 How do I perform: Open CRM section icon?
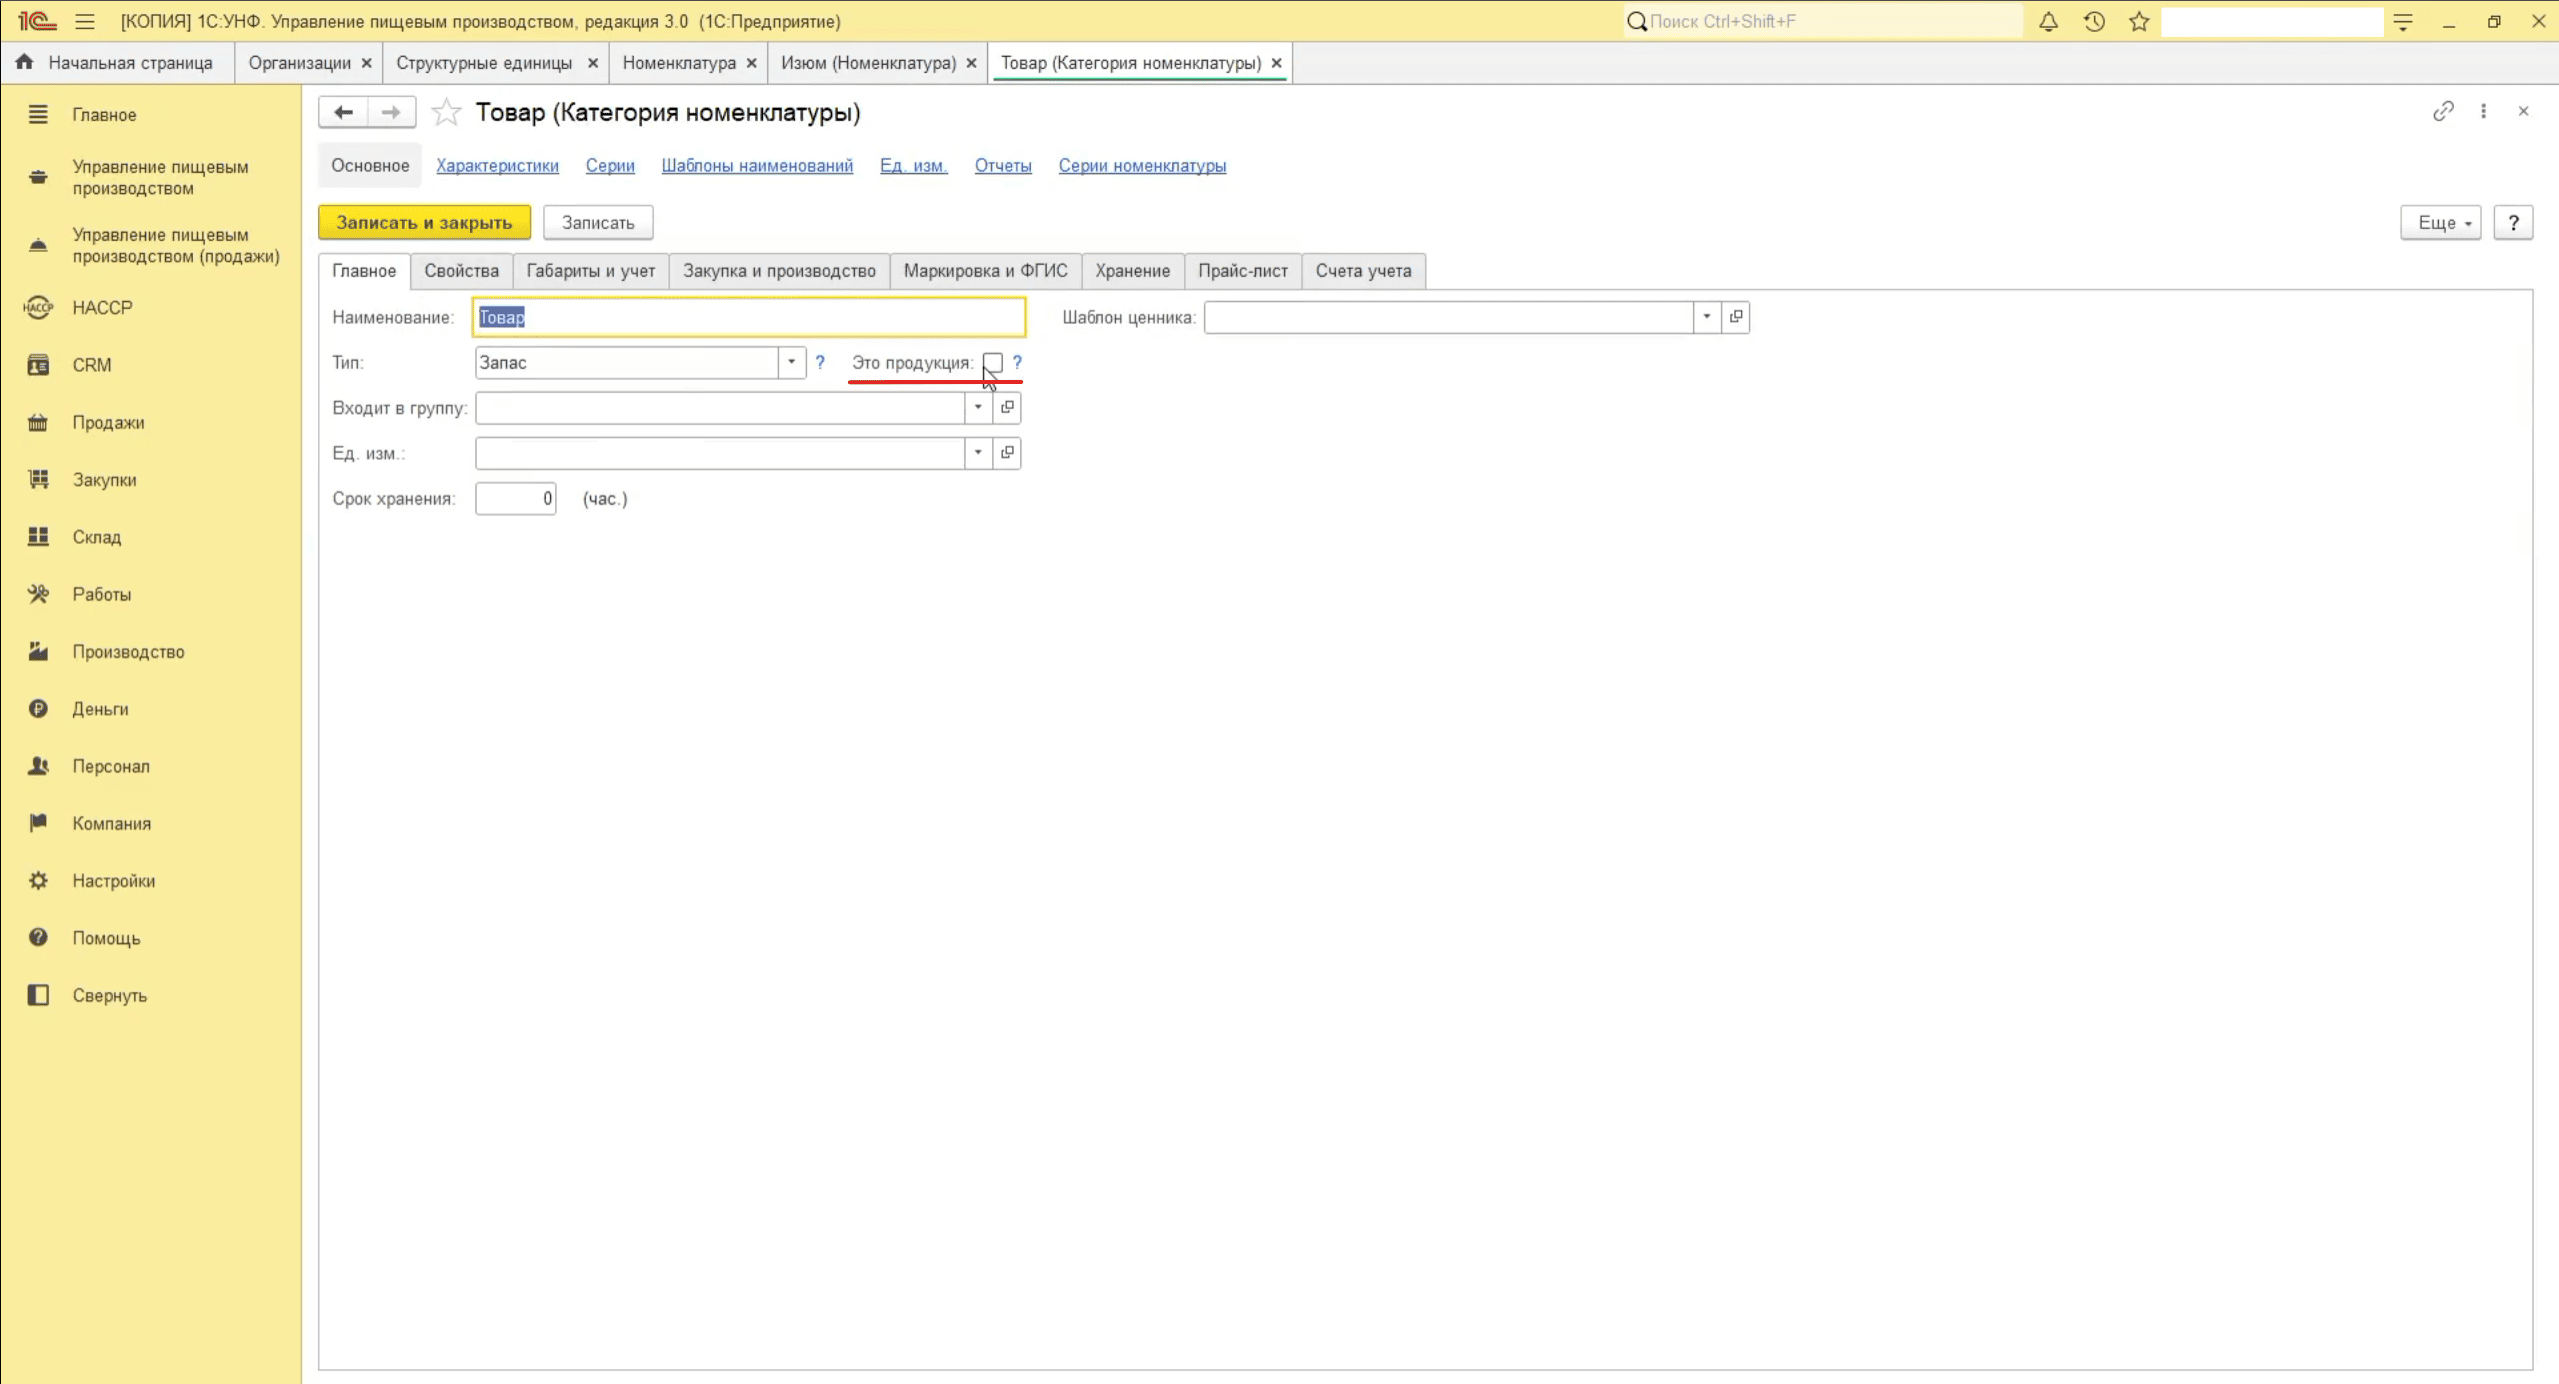38,365
